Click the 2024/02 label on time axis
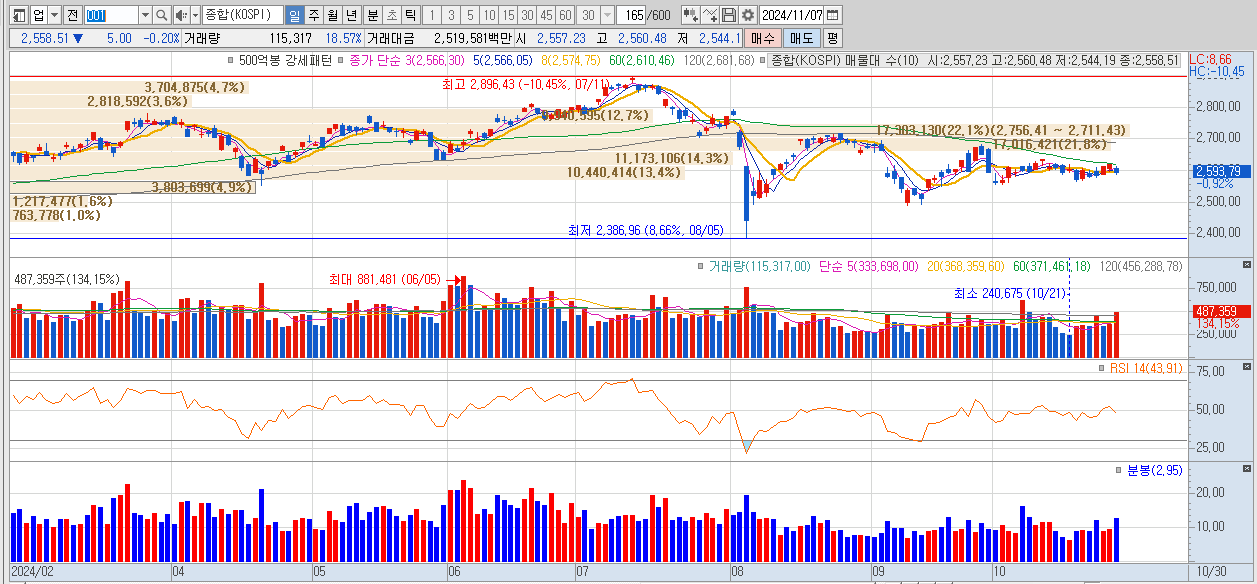This screenshot has height=584, width=1257. coord(30,571)
